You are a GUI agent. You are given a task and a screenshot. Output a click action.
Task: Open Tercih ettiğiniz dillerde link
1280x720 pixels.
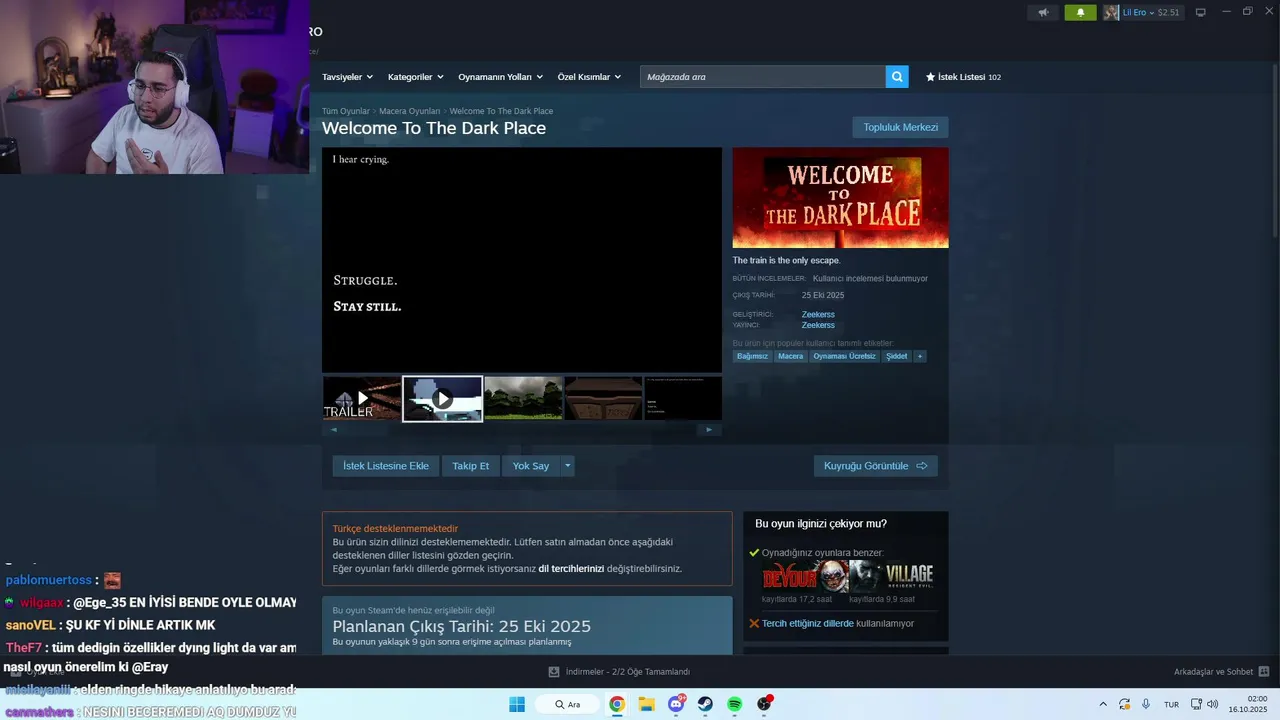(x=808, y=623)
